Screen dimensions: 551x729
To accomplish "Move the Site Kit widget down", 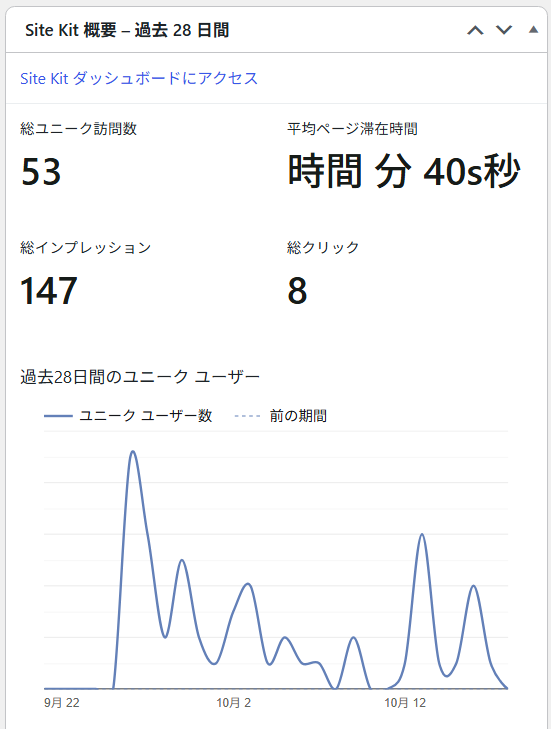I will click(504, 30).
